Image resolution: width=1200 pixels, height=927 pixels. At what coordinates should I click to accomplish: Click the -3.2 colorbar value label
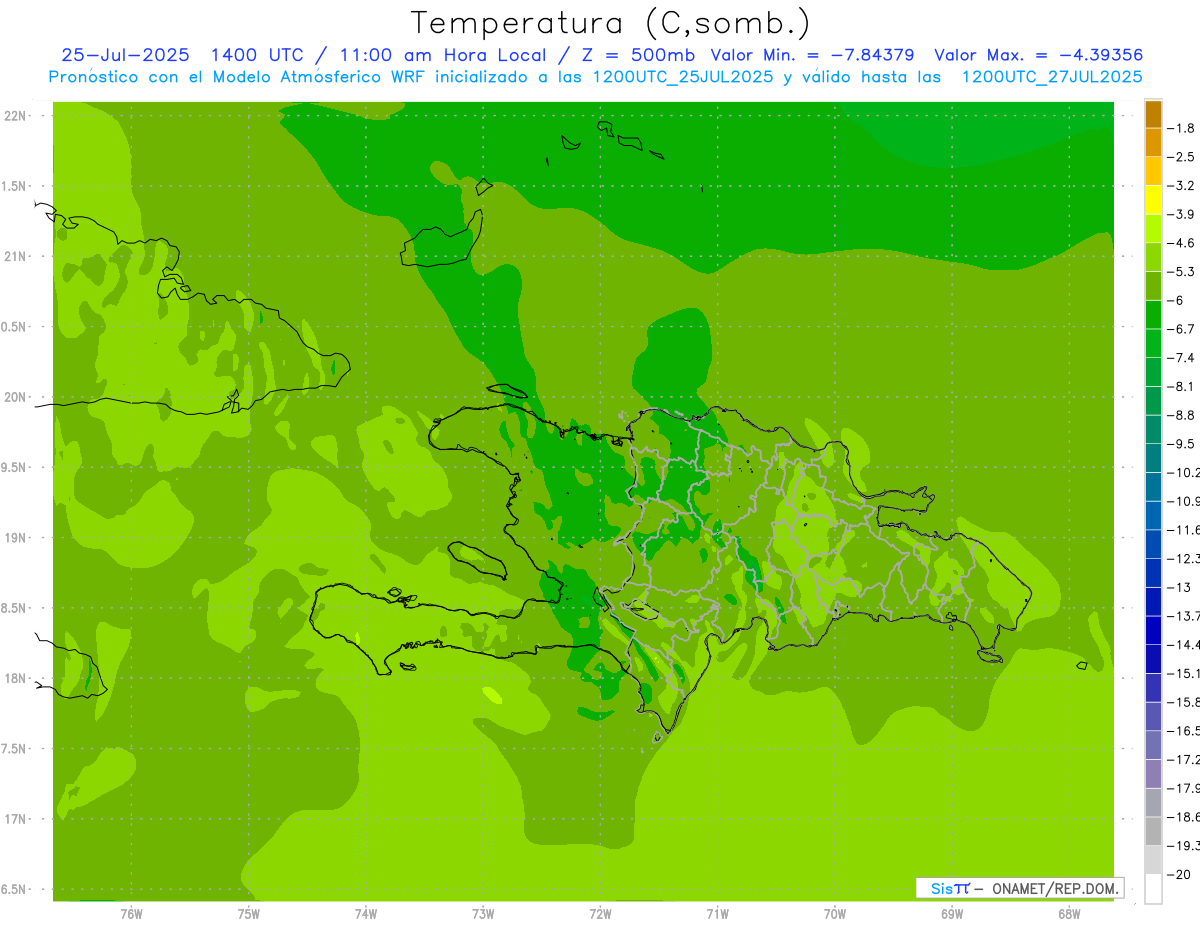[x=1181, y=186]
